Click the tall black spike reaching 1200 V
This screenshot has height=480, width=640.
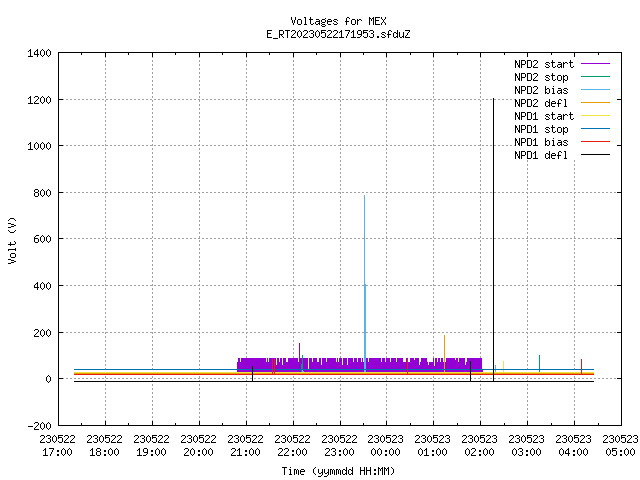[493, 240]
